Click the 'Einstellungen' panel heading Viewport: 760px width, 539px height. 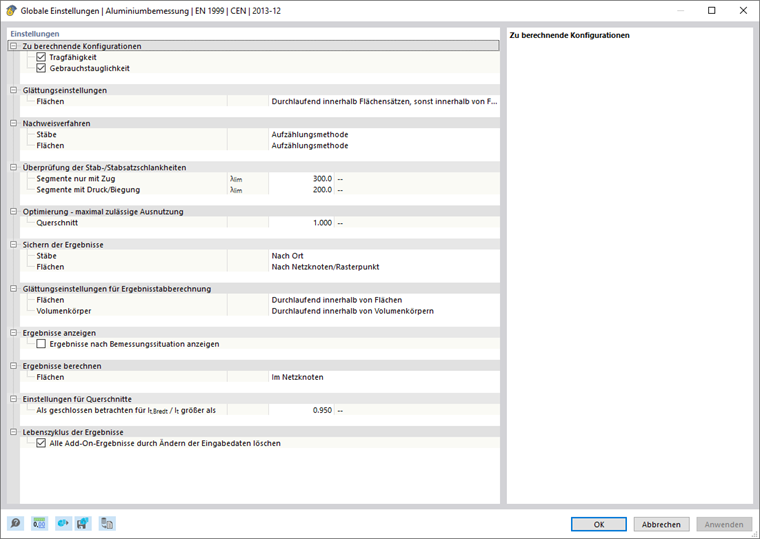[35, 34]
